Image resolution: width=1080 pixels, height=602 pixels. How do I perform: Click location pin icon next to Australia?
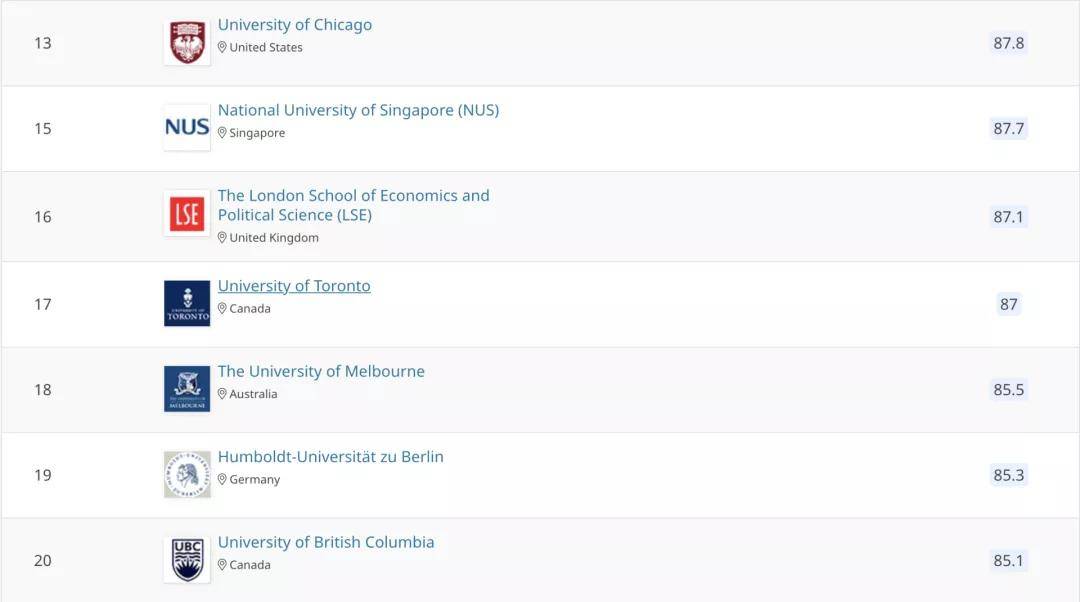pos(222,394)
